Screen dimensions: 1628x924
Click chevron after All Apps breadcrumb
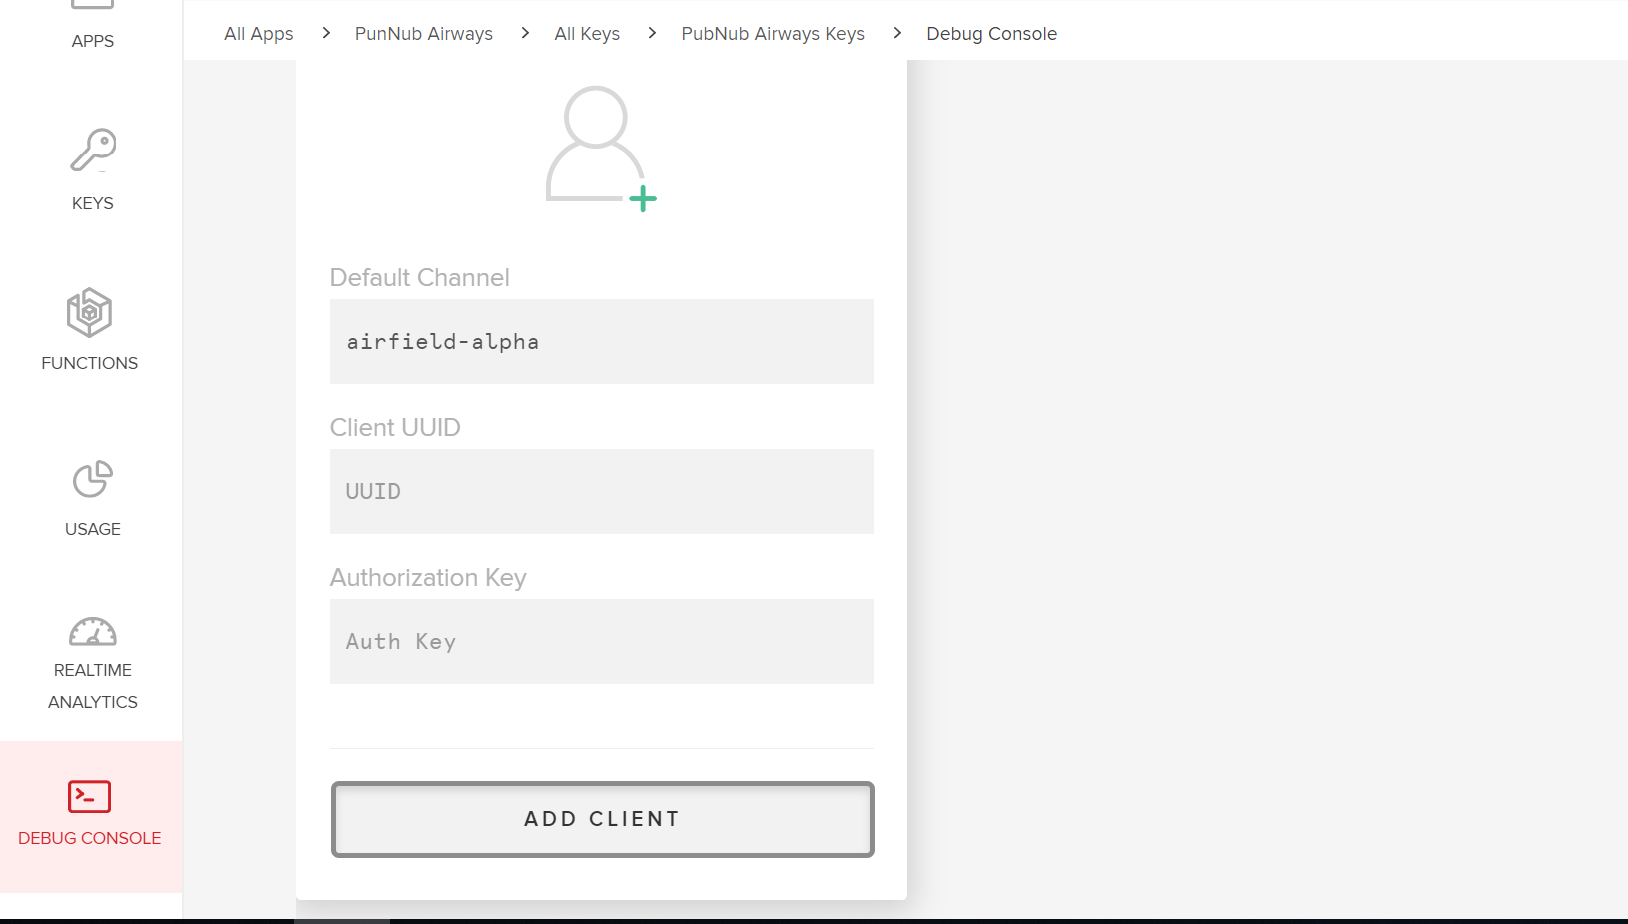(x=326, y=33)
